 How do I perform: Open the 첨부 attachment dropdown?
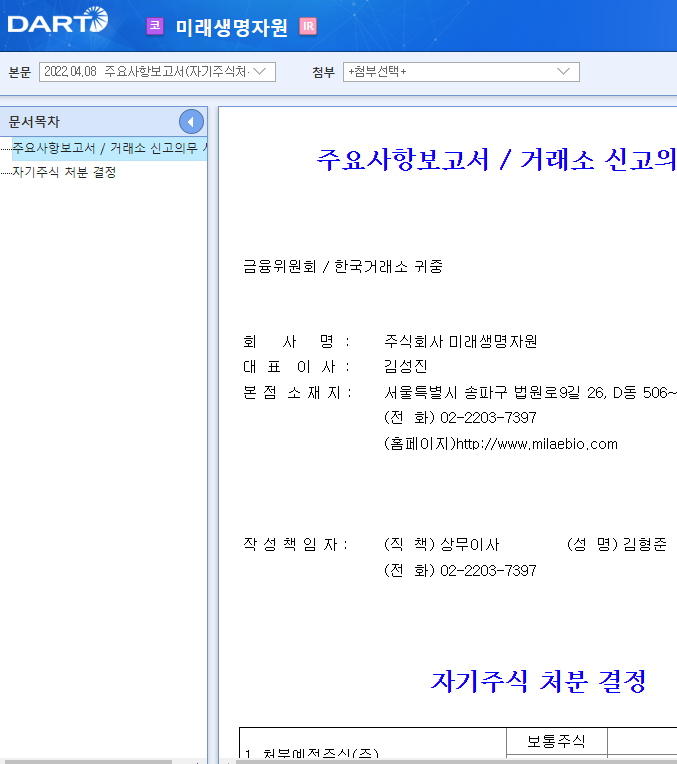click(x=461, y=72)
